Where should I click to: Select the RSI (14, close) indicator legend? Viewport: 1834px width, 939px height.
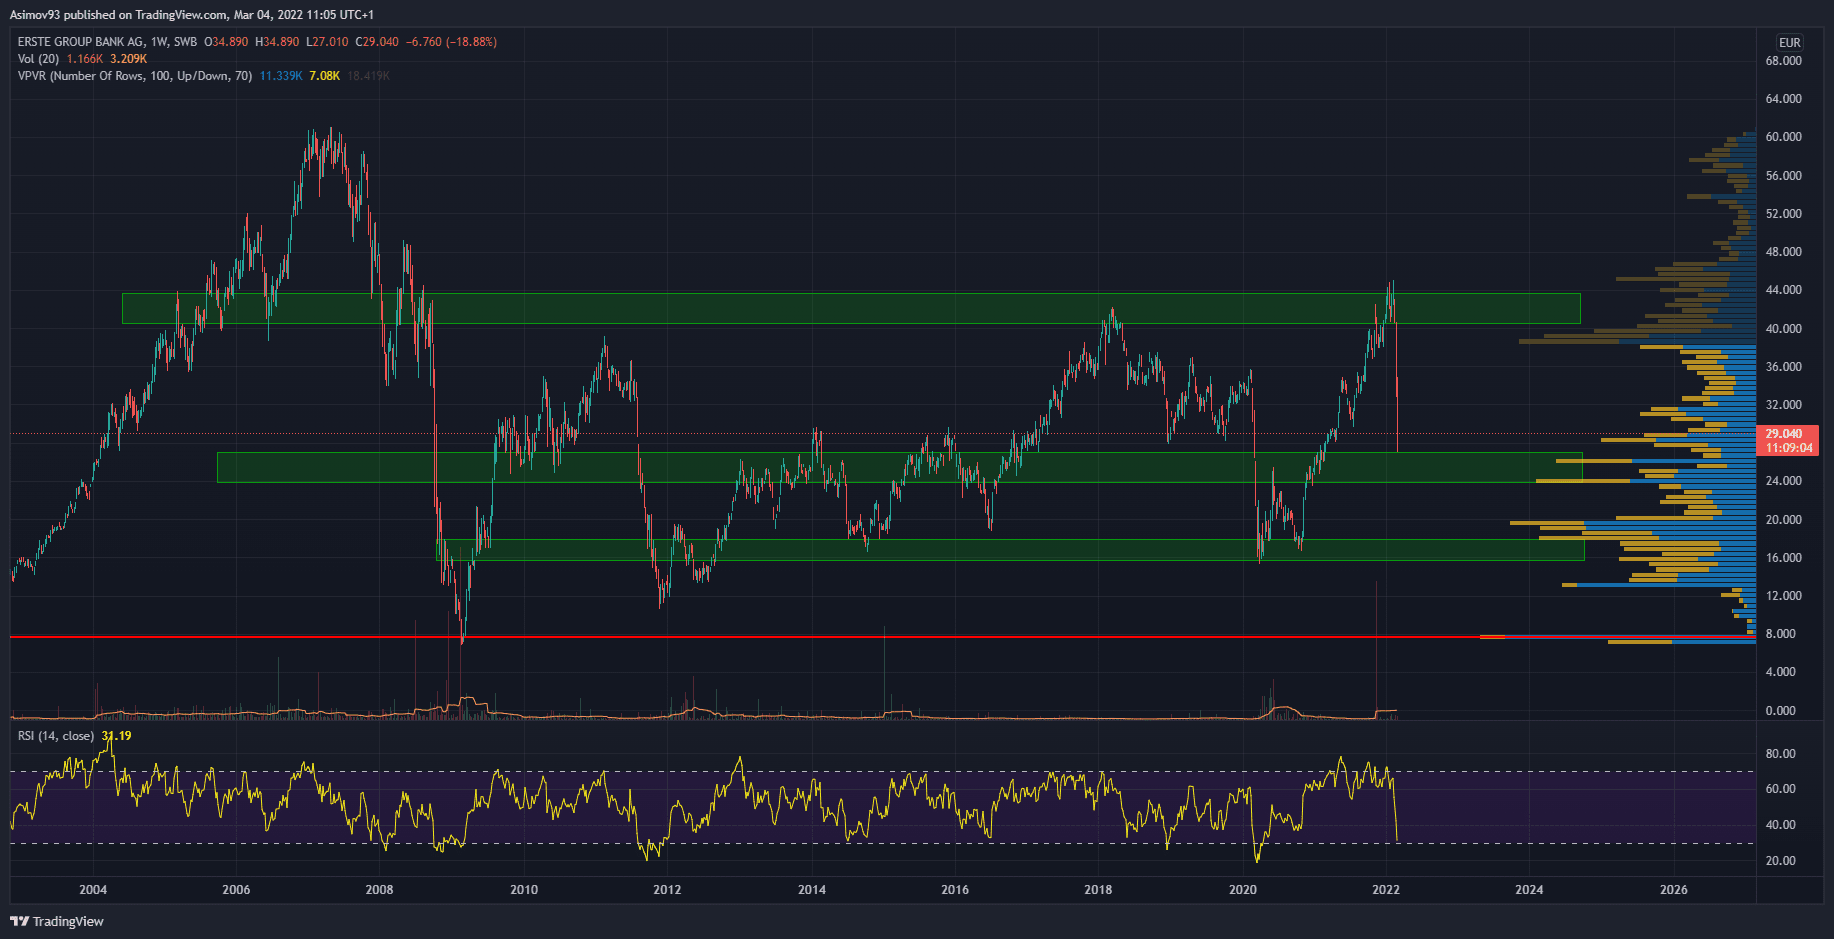tap(56, 736)
